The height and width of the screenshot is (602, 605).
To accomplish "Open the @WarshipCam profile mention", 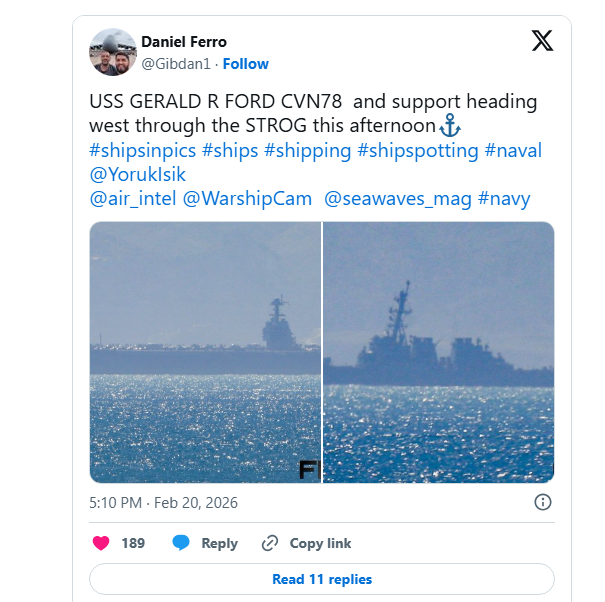I will [x=247, y=198].
